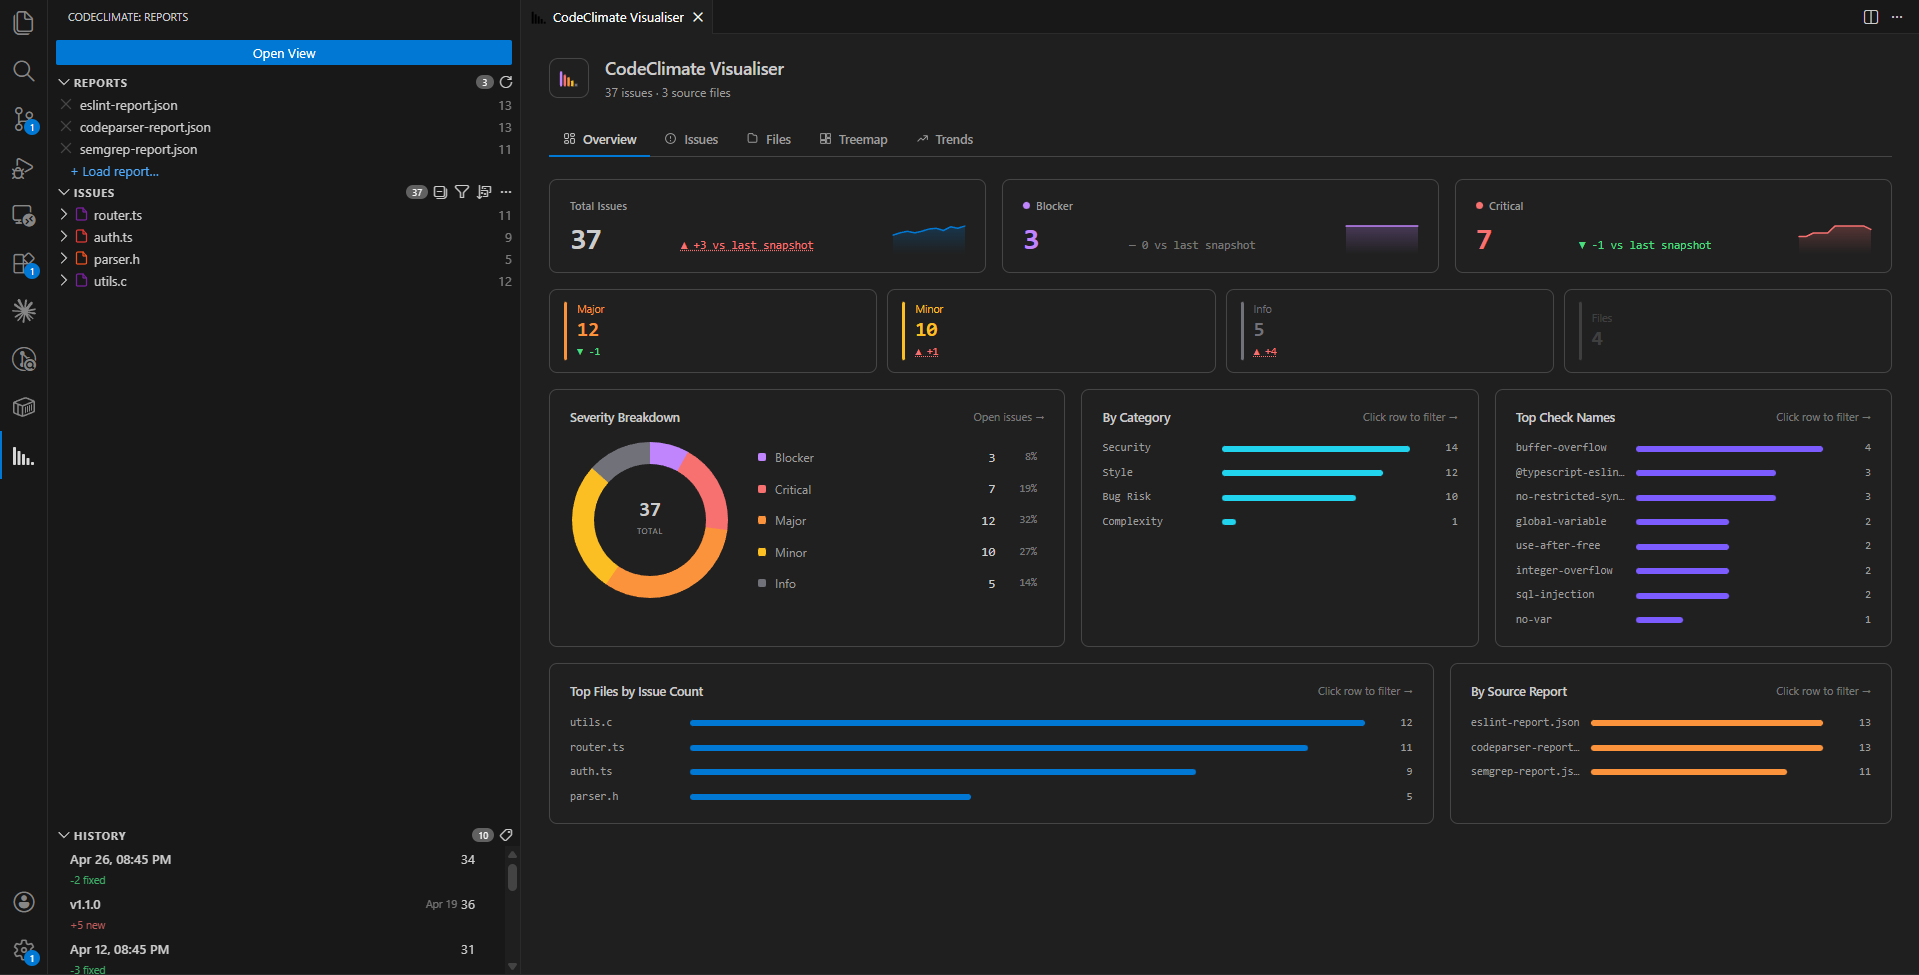Open the Accounts menu icon

tap(23, 902)
